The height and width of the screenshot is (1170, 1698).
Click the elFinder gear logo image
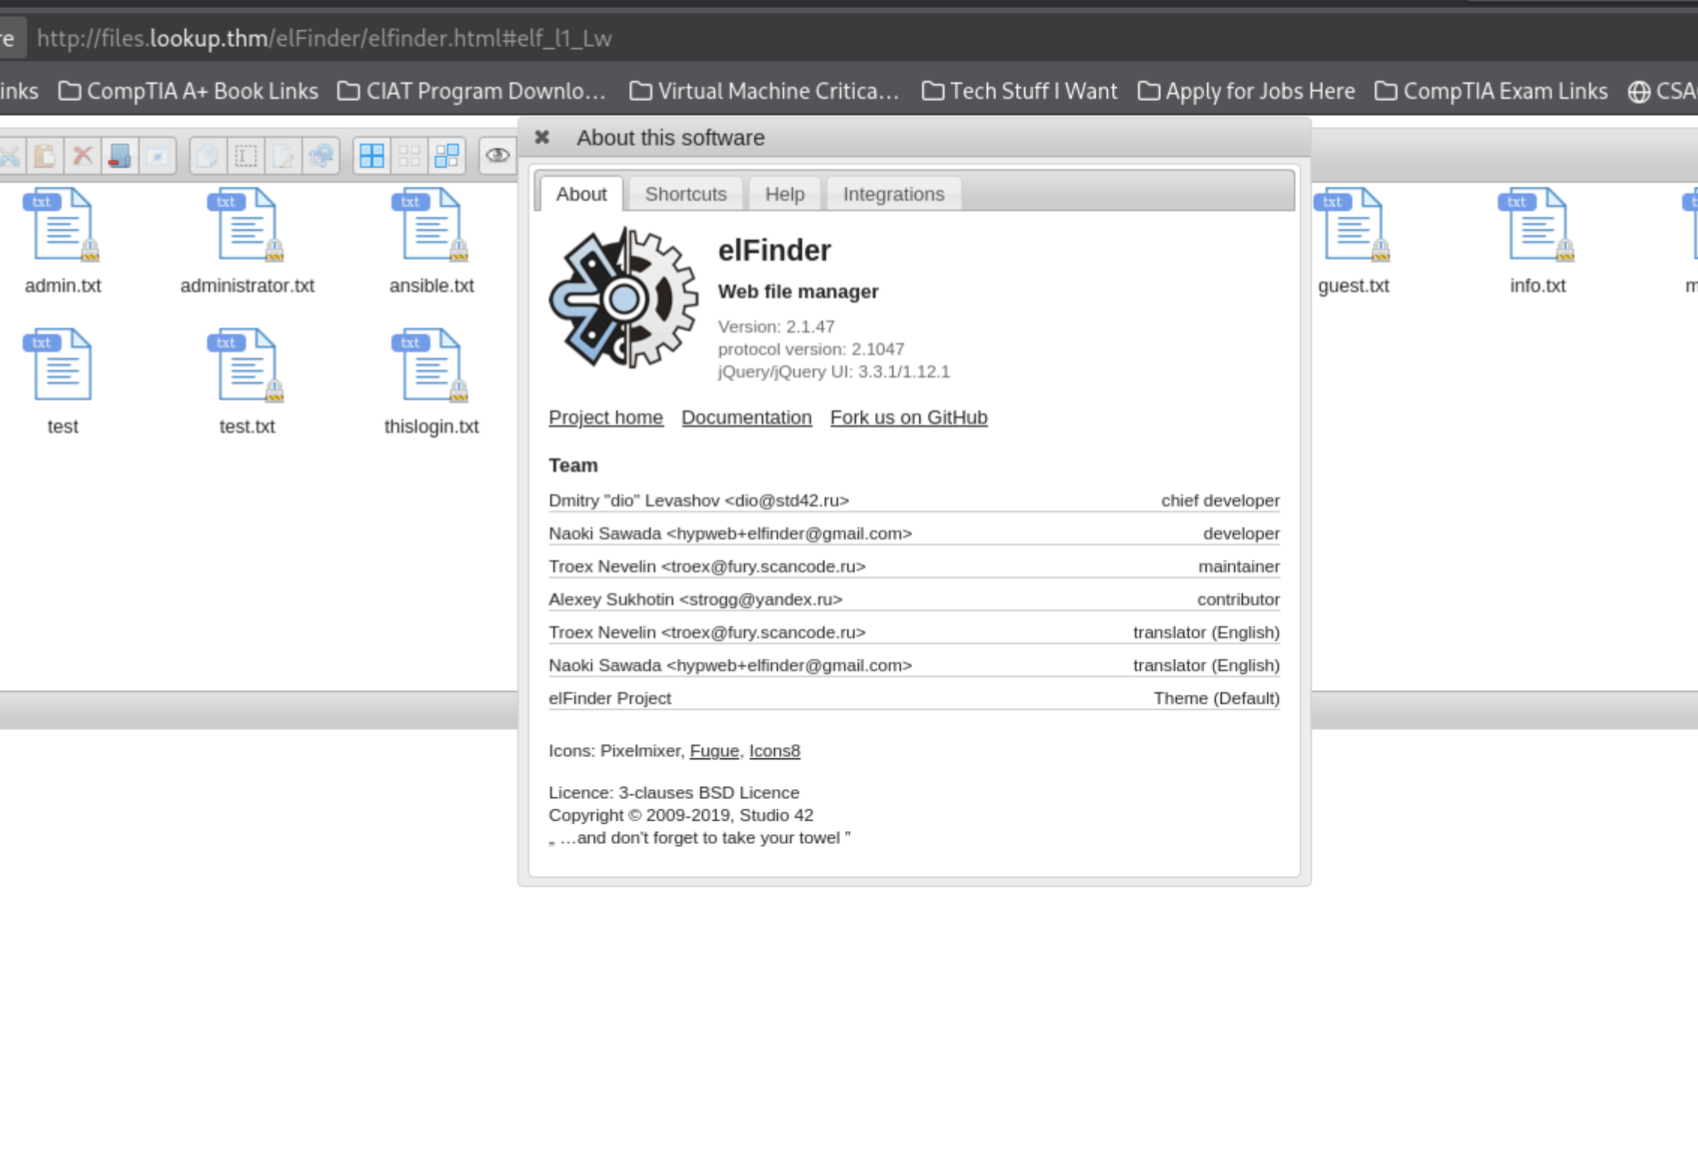click(623, 298)
